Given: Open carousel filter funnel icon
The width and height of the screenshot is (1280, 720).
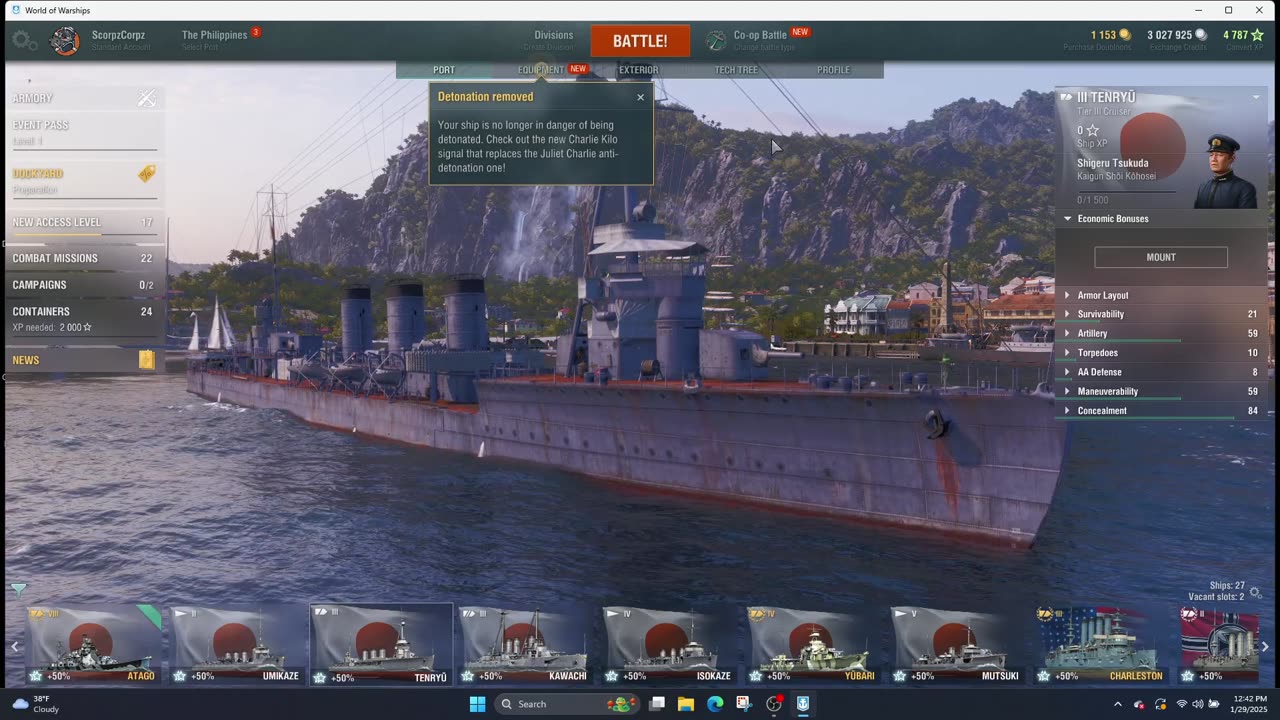Looking at the screenshot, I should point(18,590).
